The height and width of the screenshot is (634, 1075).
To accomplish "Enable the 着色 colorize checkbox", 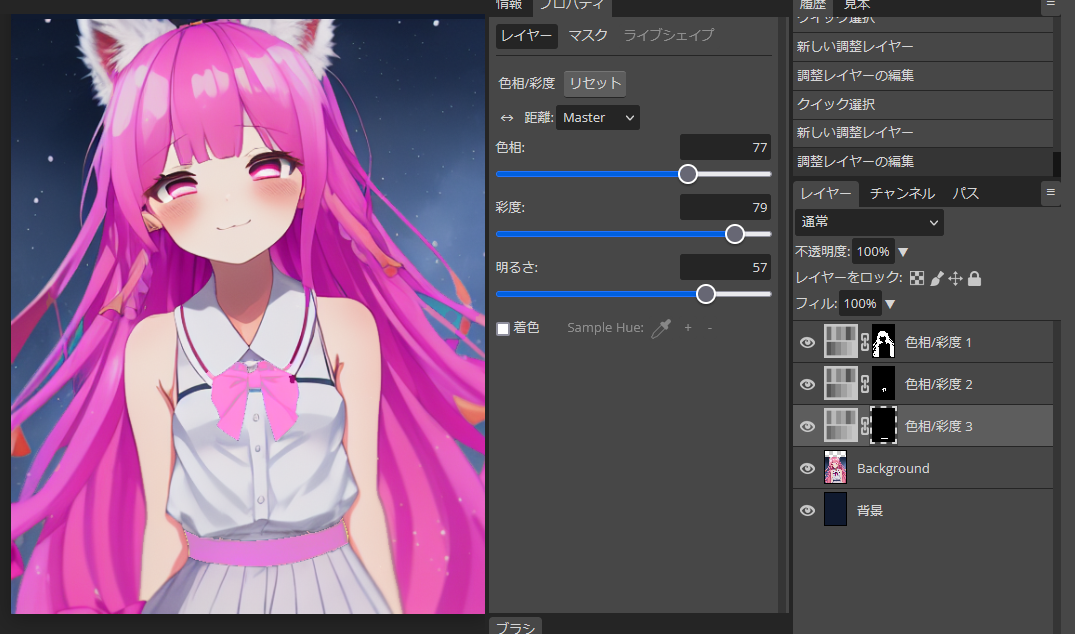I will click(x=501, y=328).
